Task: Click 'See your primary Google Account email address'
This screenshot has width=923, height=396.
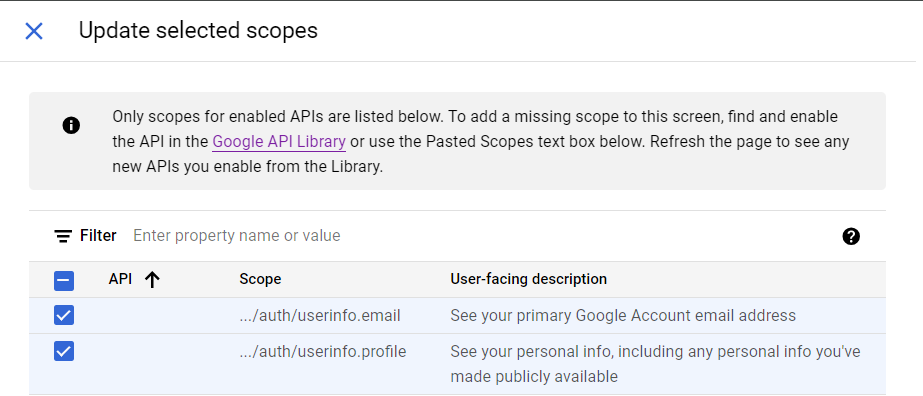Action: click(x=623, y=316)
